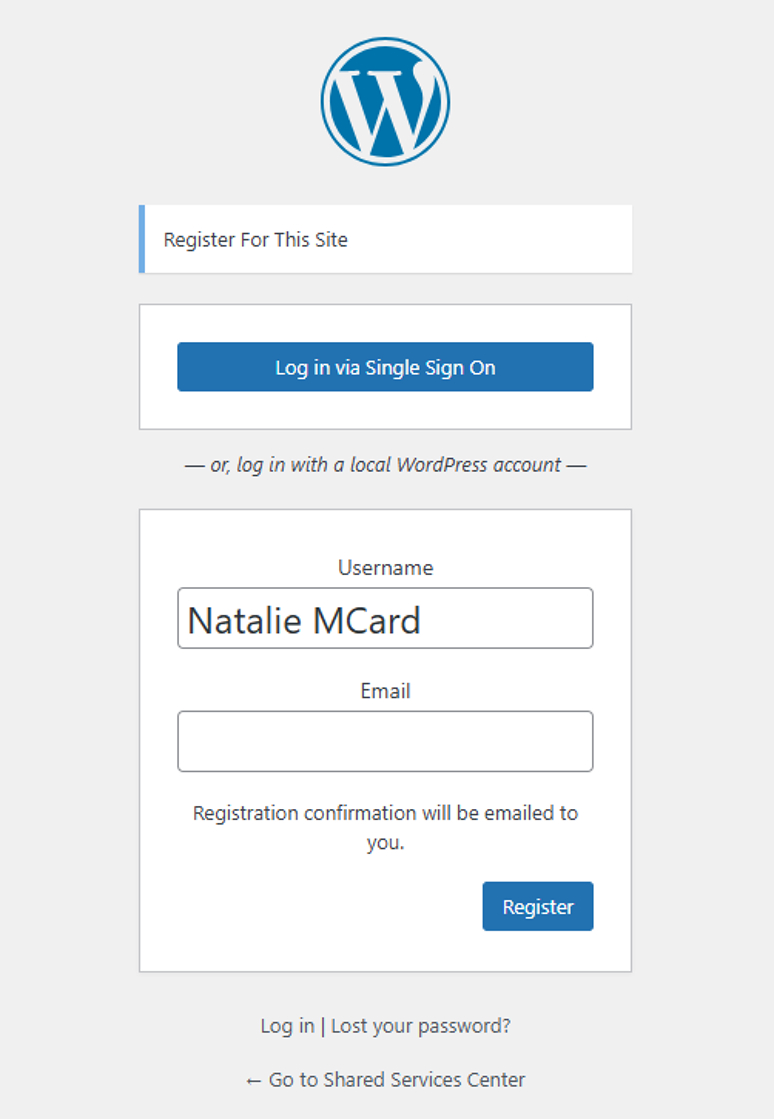Viewport: 774px width, 1119px height.
Task: Click the Log in via Single Sign On button
Action: pyautogui.click(x=385, y=367)
